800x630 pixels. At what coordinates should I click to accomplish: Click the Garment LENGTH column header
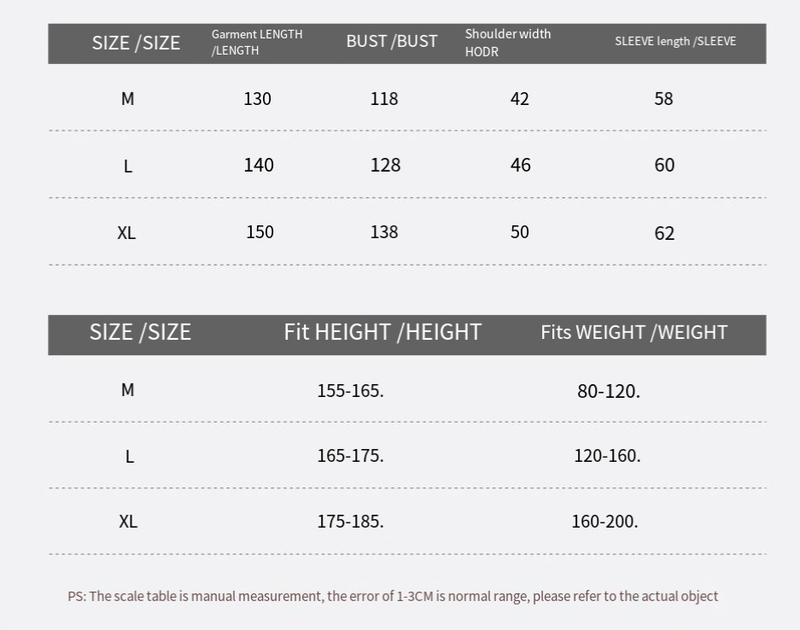[x=257, y=42]
